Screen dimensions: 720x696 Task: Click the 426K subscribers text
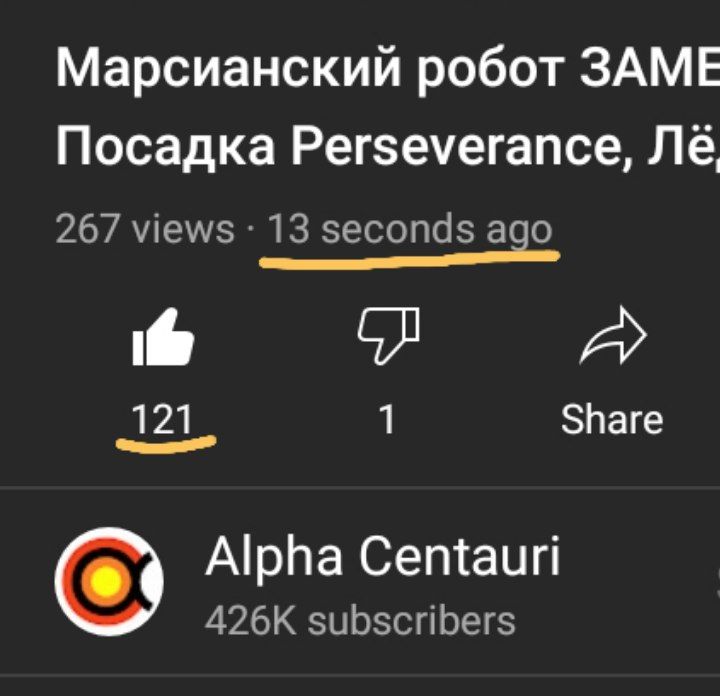[x=360, y=621]
